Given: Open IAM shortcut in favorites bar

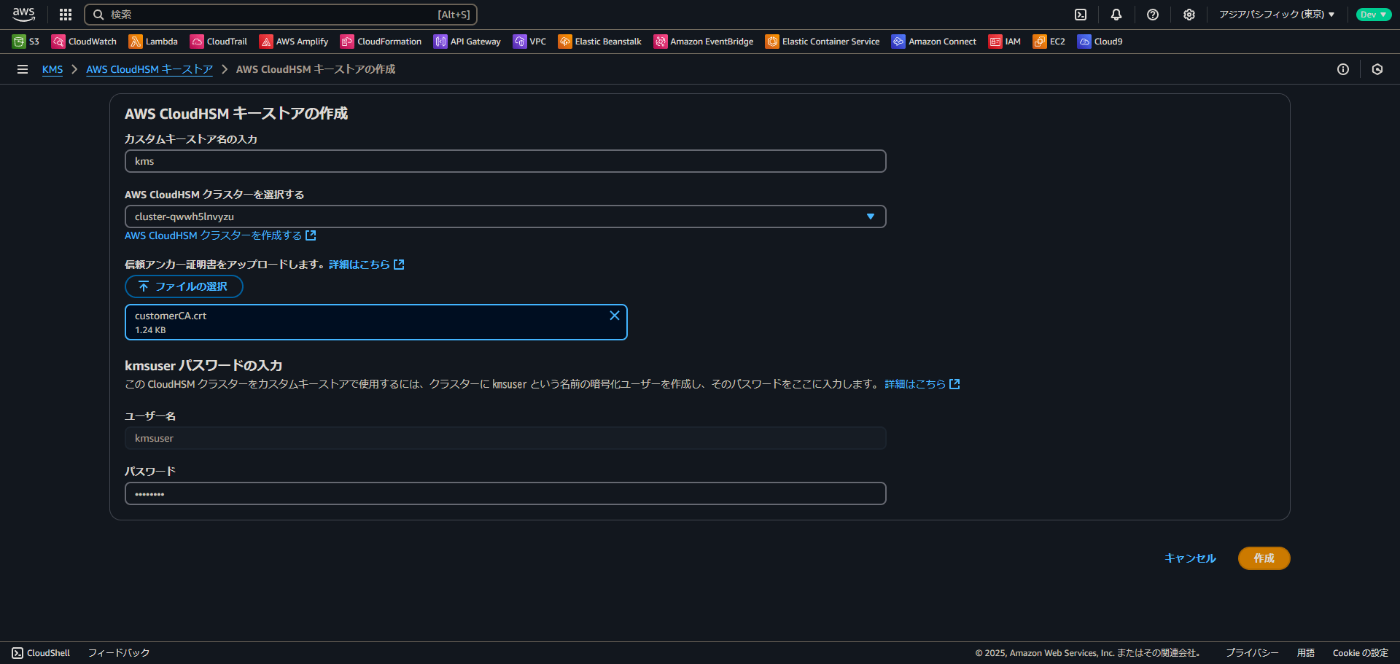Looking at the screenshot, I should [x=1005, y=41].
